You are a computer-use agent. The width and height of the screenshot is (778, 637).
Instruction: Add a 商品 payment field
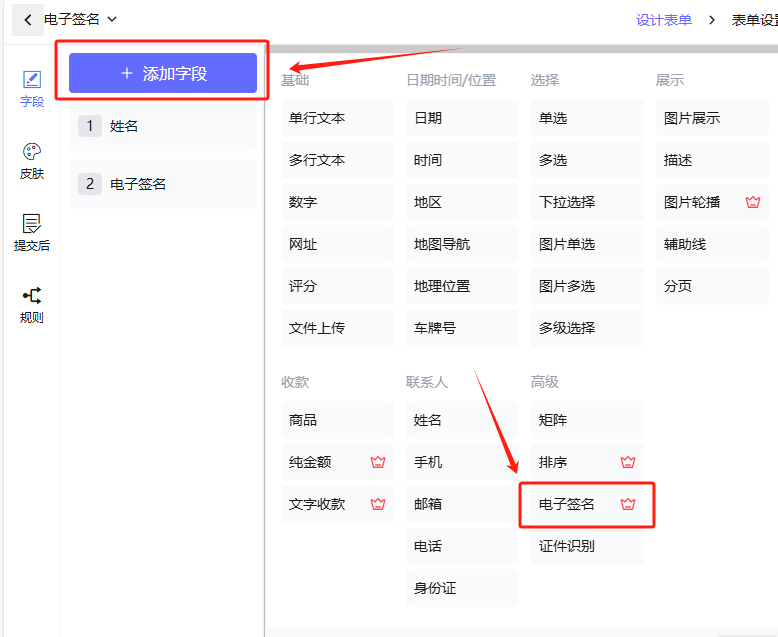coord(337,420)
